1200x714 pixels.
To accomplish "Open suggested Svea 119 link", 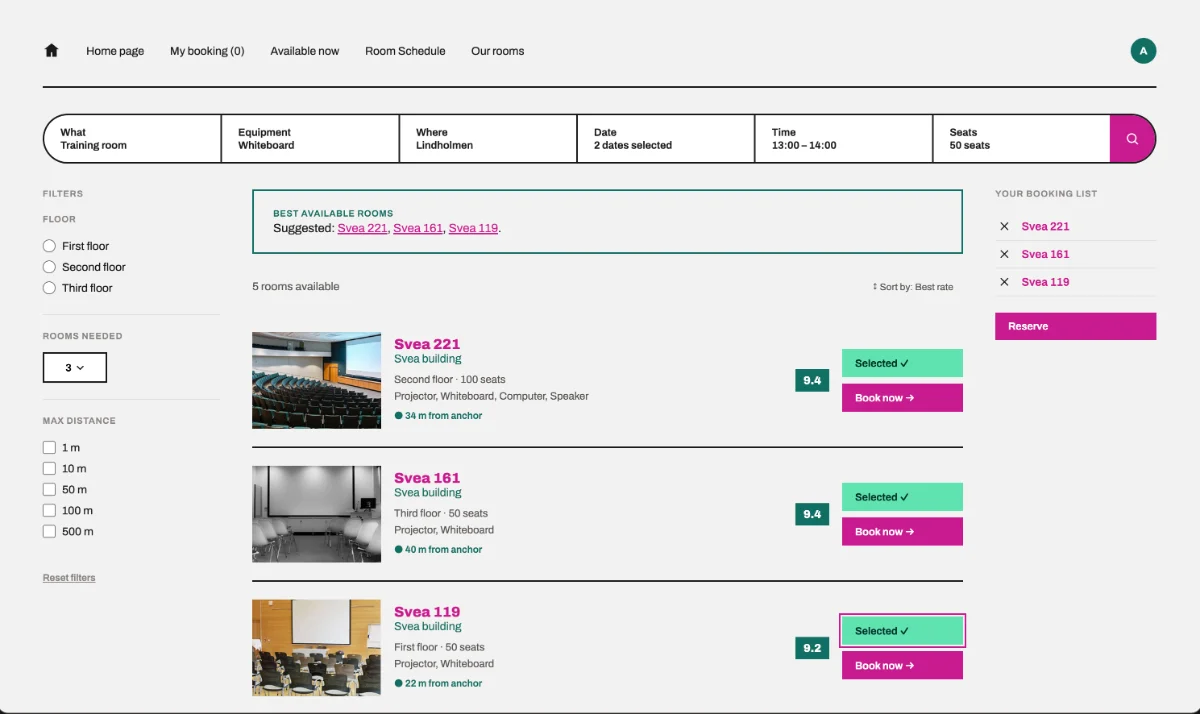I will pos(473,228).
